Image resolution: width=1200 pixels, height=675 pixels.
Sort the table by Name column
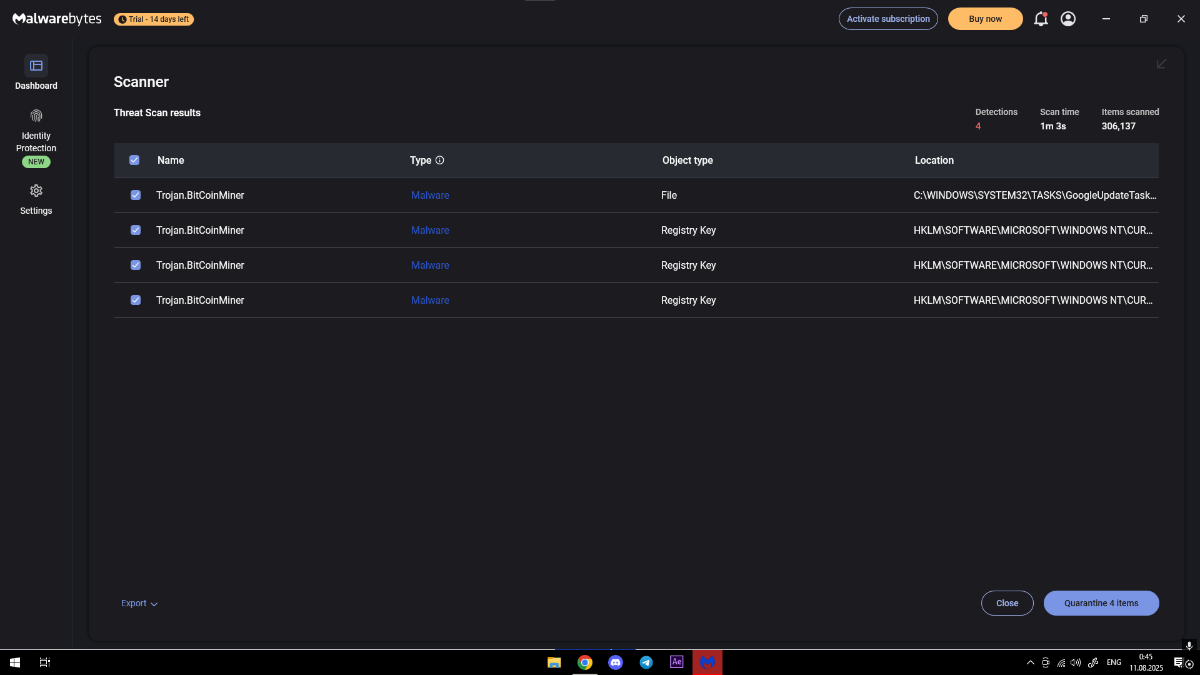[x=171, y=160]
